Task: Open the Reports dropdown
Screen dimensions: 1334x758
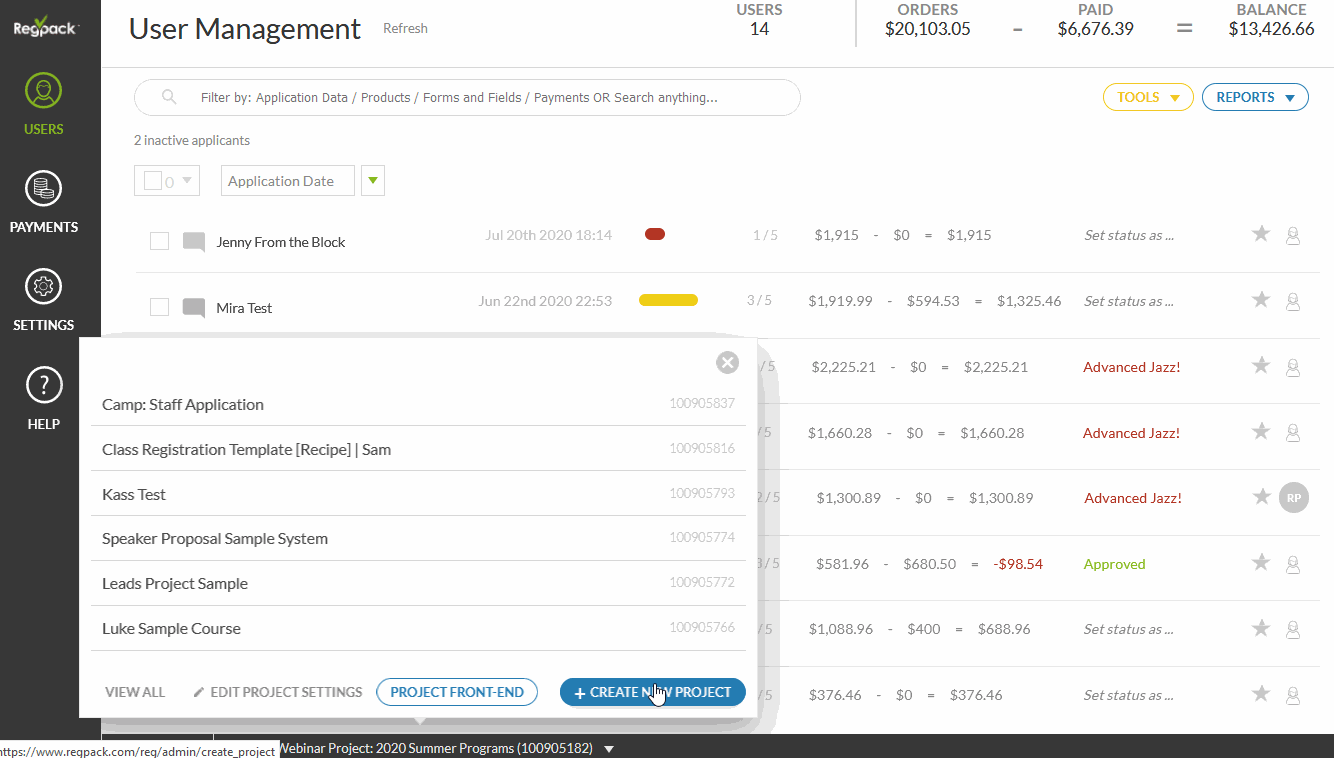Action: point(1254,97)
